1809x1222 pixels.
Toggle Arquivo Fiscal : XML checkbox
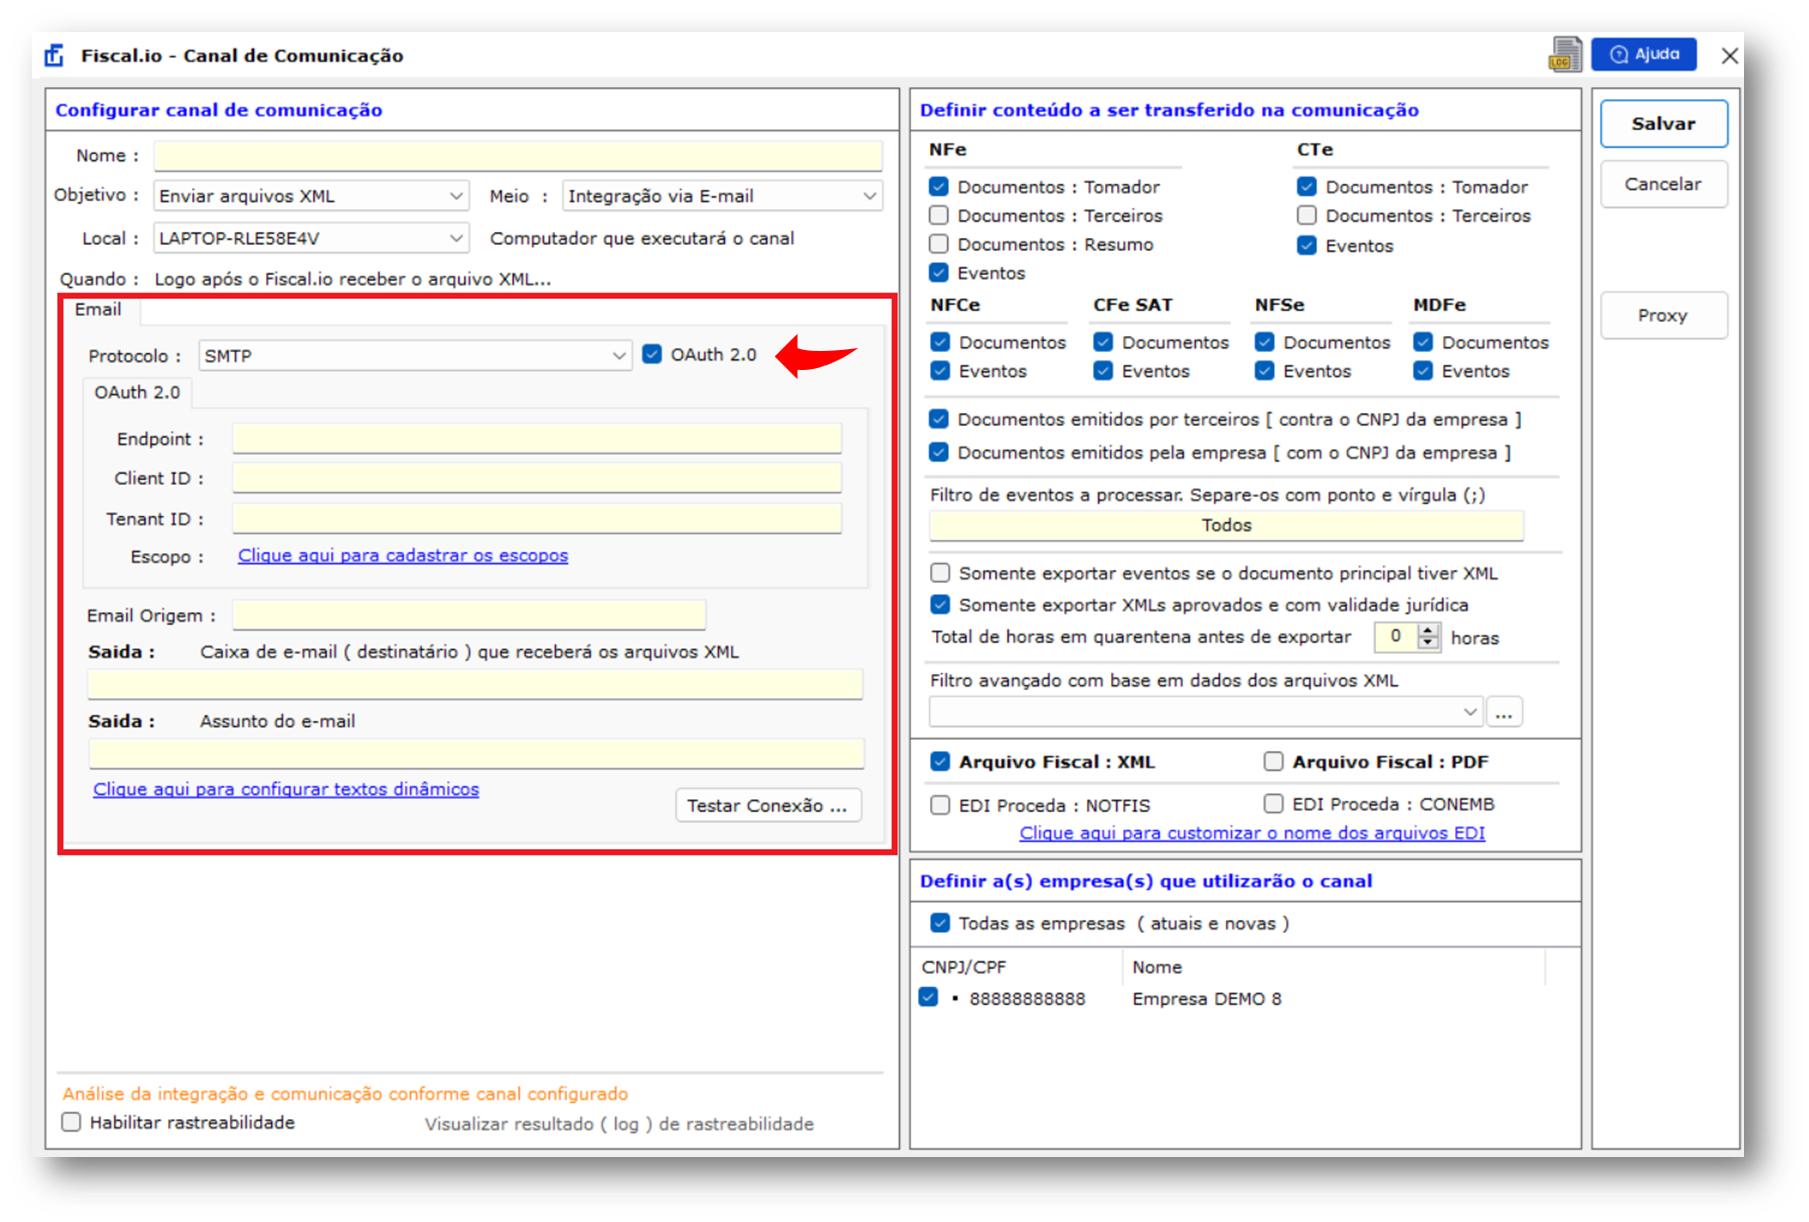(940, 761)
